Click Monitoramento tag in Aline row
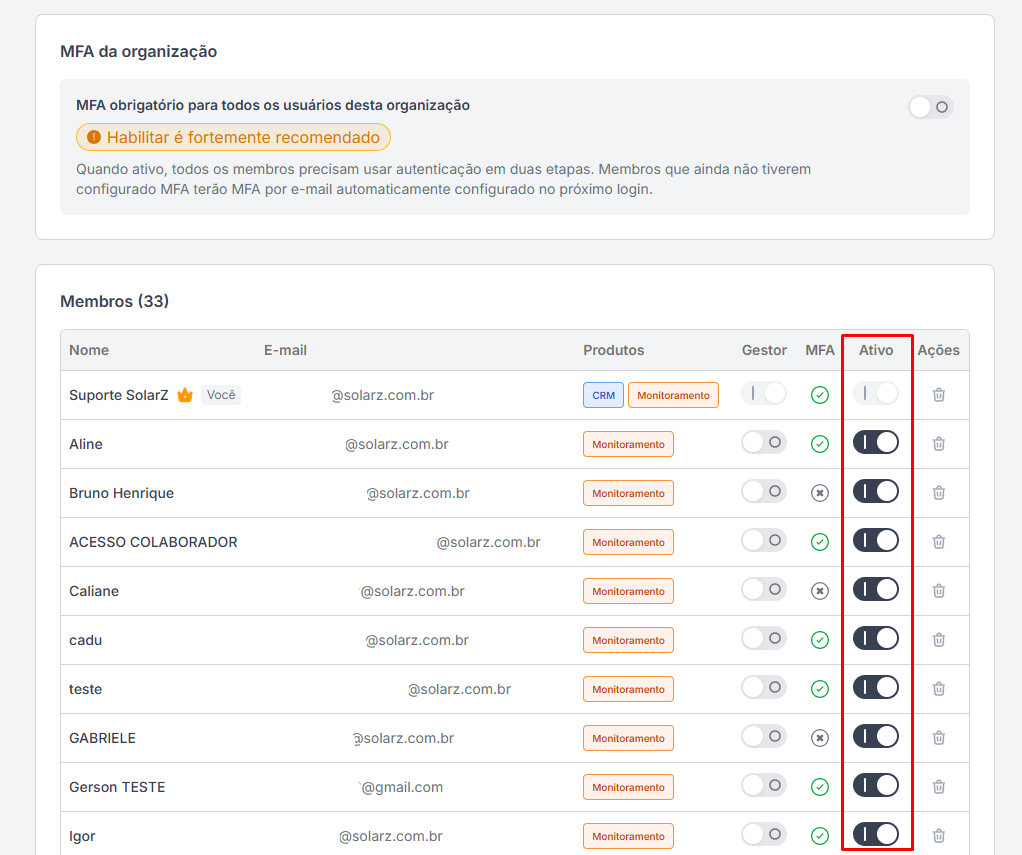Image resolution: width=1022 pixels, height=855 pixels. pyautogui.click(x=628, y=444)
